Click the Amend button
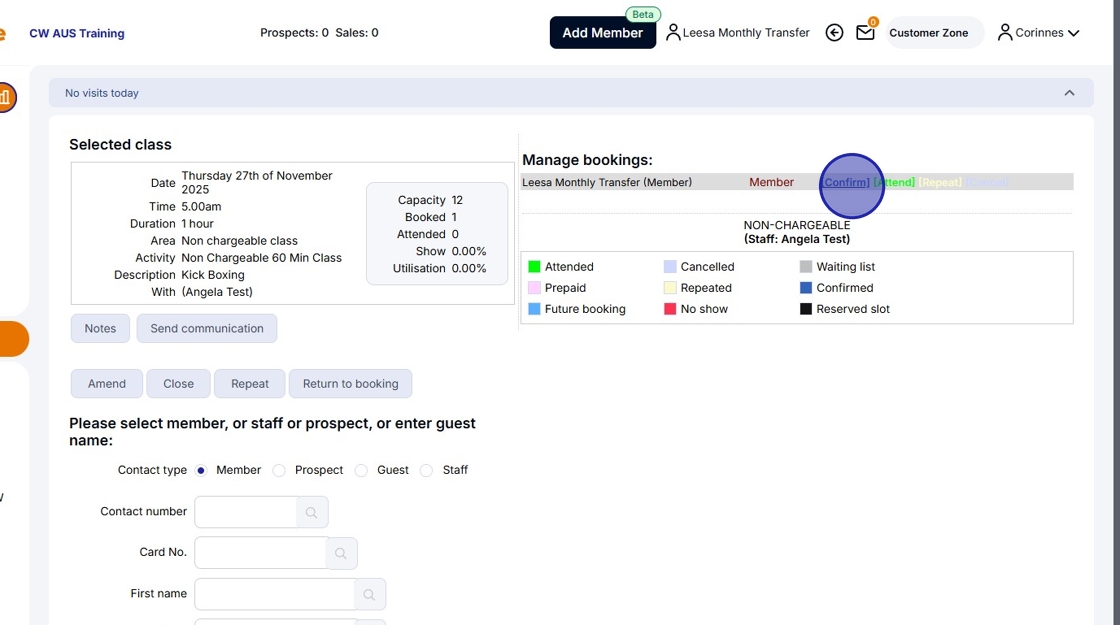 [x=106, y=384]
